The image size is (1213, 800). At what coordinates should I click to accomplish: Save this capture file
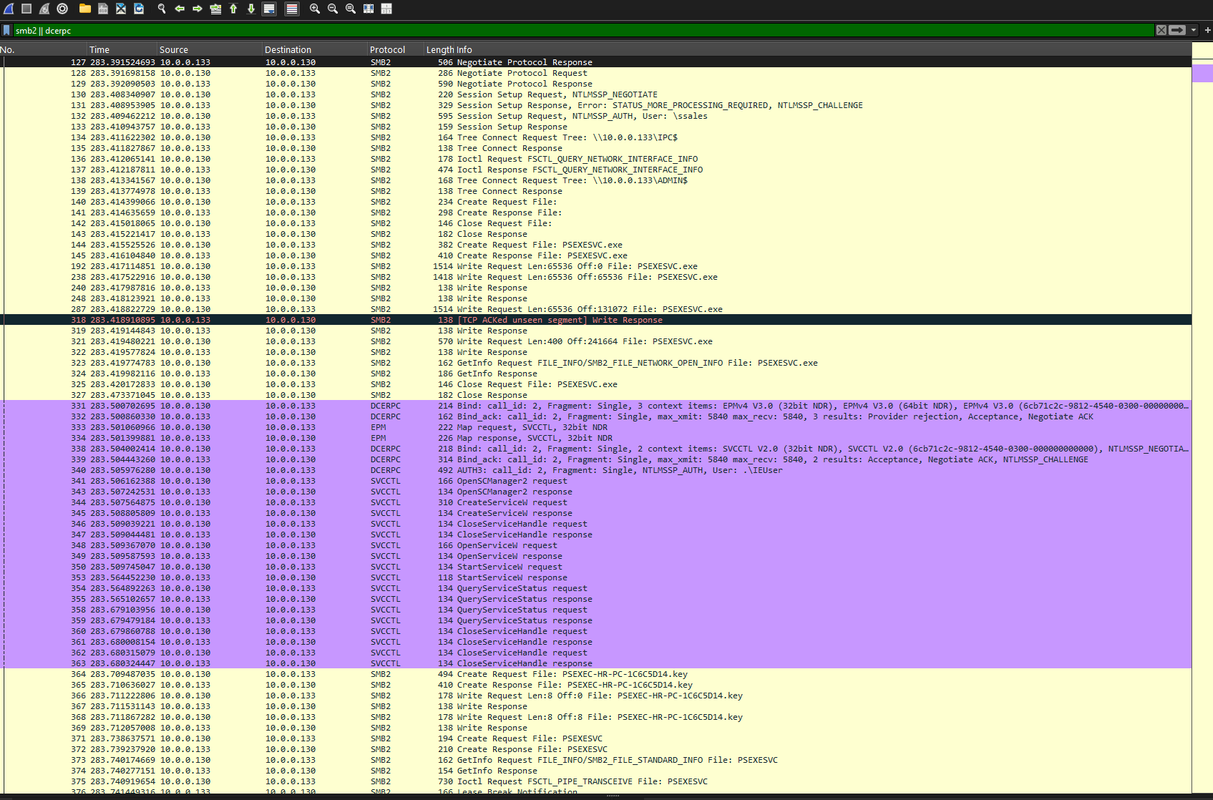103,8
